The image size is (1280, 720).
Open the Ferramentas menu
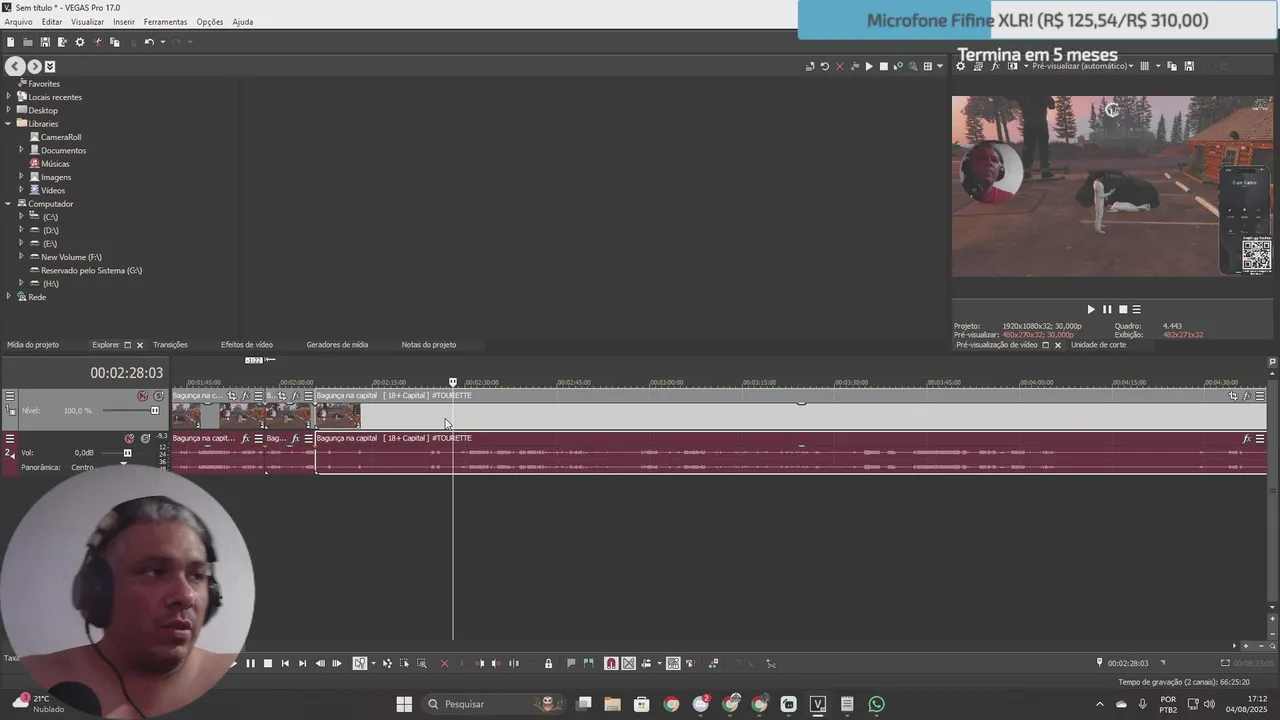click(165, 22)
